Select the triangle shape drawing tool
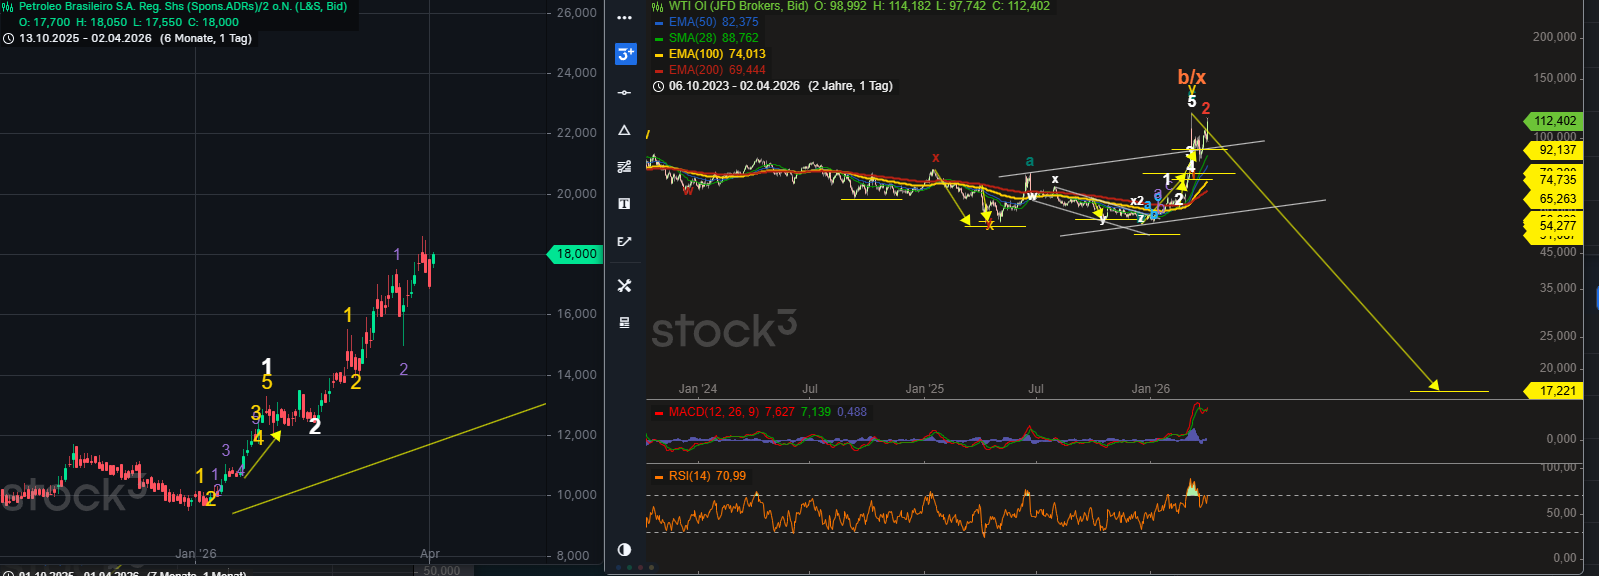The height and width of the screenshot is (576, 1599). point(625,130)
